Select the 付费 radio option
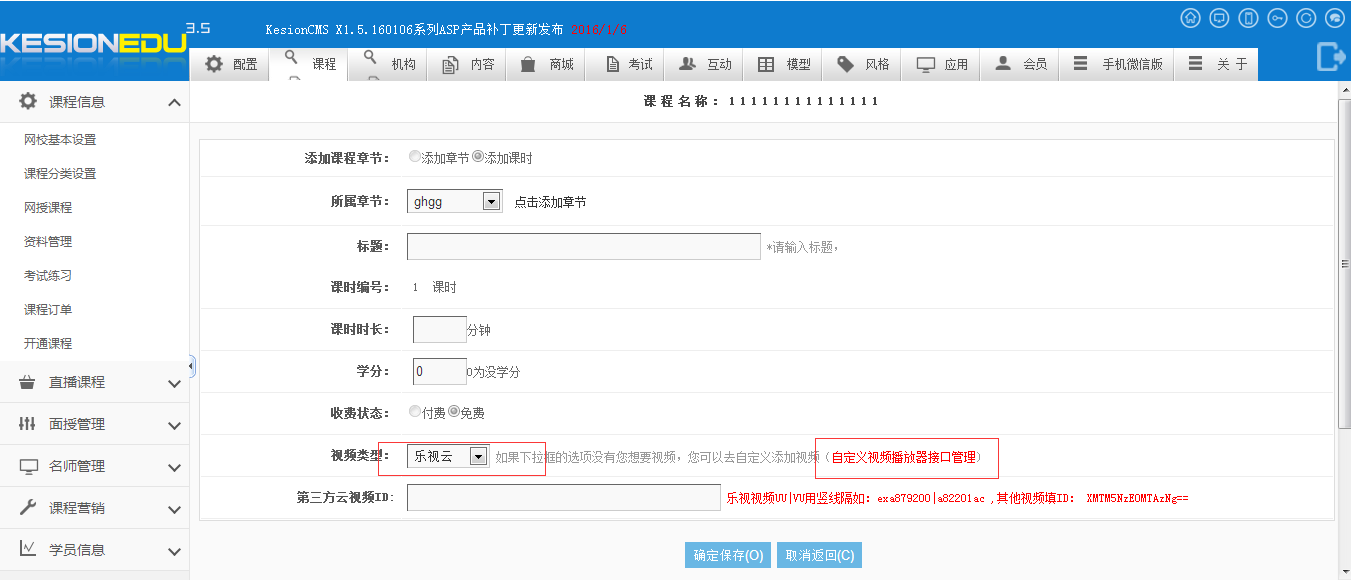Viewport: 1351px width, 580px height. coord(415,411)
